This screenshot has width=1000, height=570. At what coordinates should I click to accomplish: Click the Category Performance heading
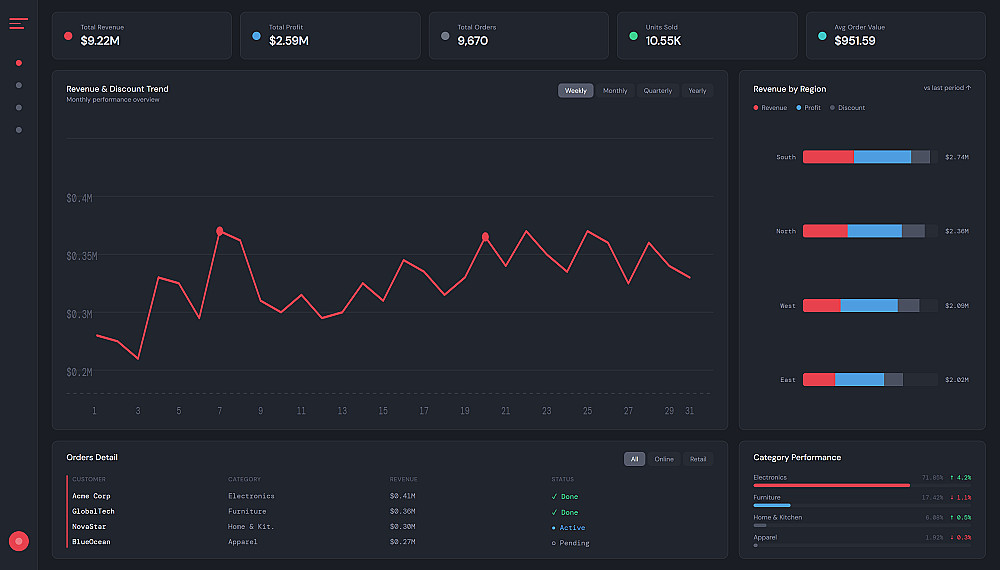coord(797,457)
